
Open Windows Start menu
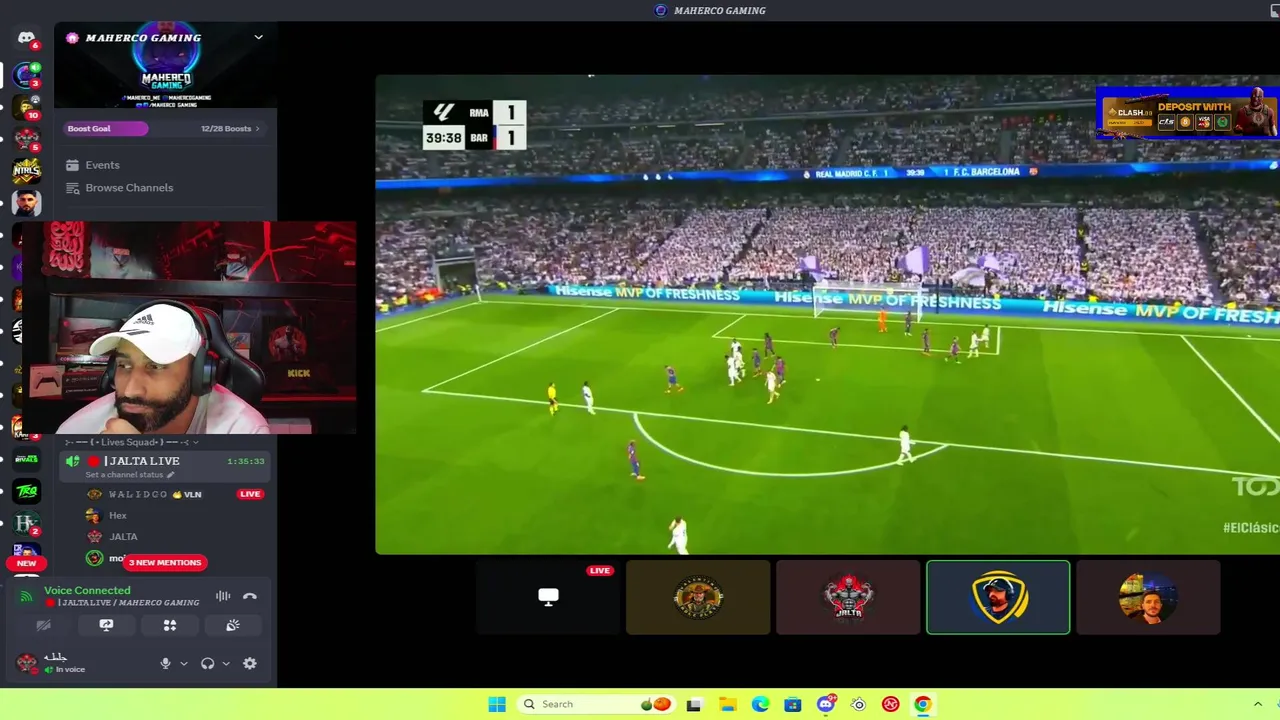[497, 704]
